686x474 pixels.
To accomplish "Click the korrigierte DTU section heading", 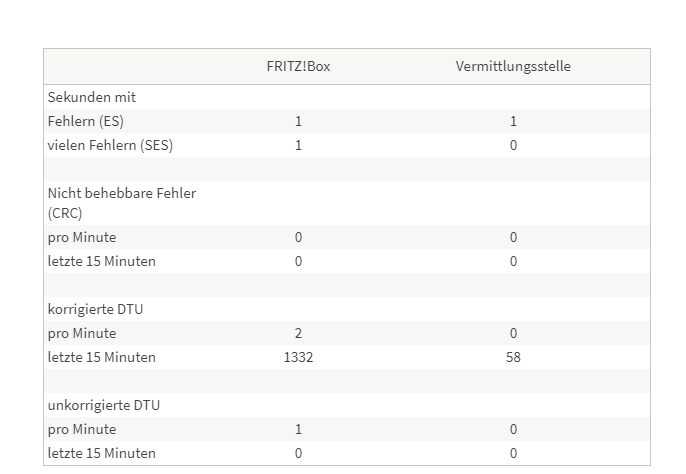I will click(x=95, y=309).
